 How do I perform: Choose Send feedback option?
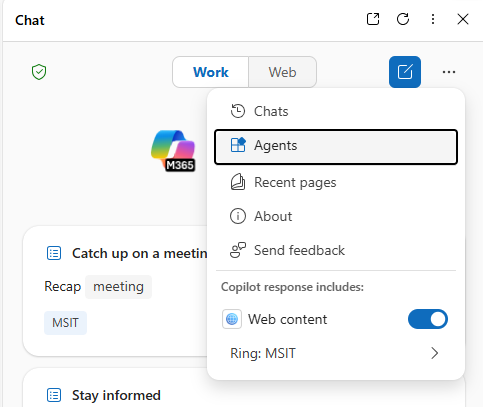336,250
